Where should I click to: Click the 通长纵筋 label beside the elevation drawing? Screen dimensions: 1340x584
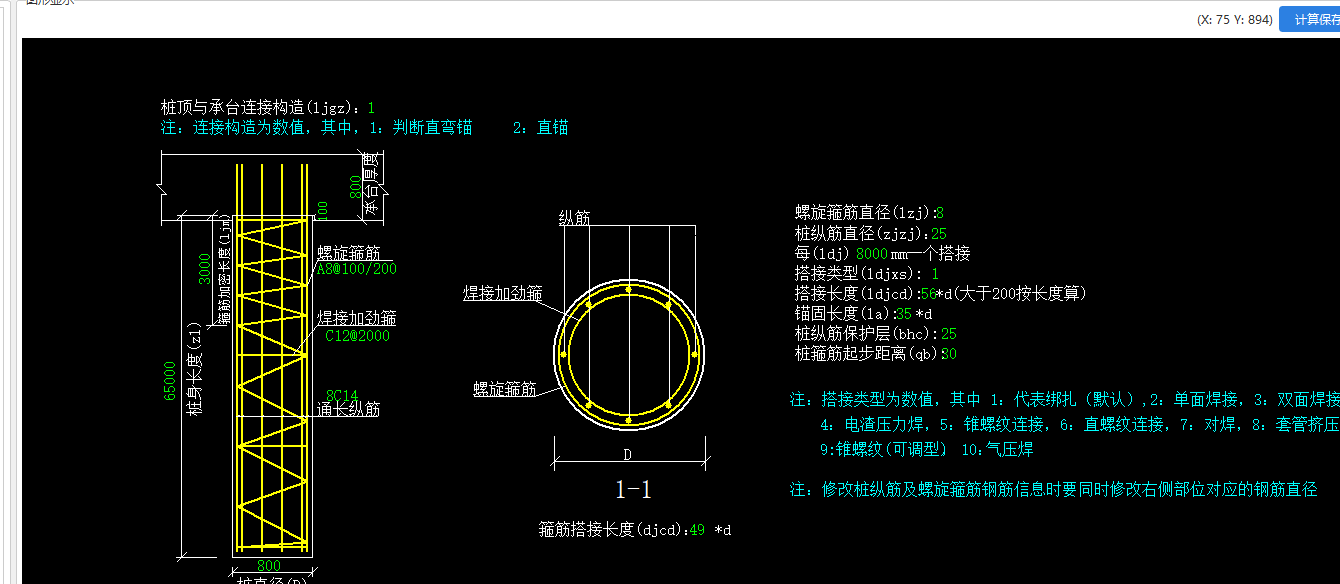click(348, 409)
